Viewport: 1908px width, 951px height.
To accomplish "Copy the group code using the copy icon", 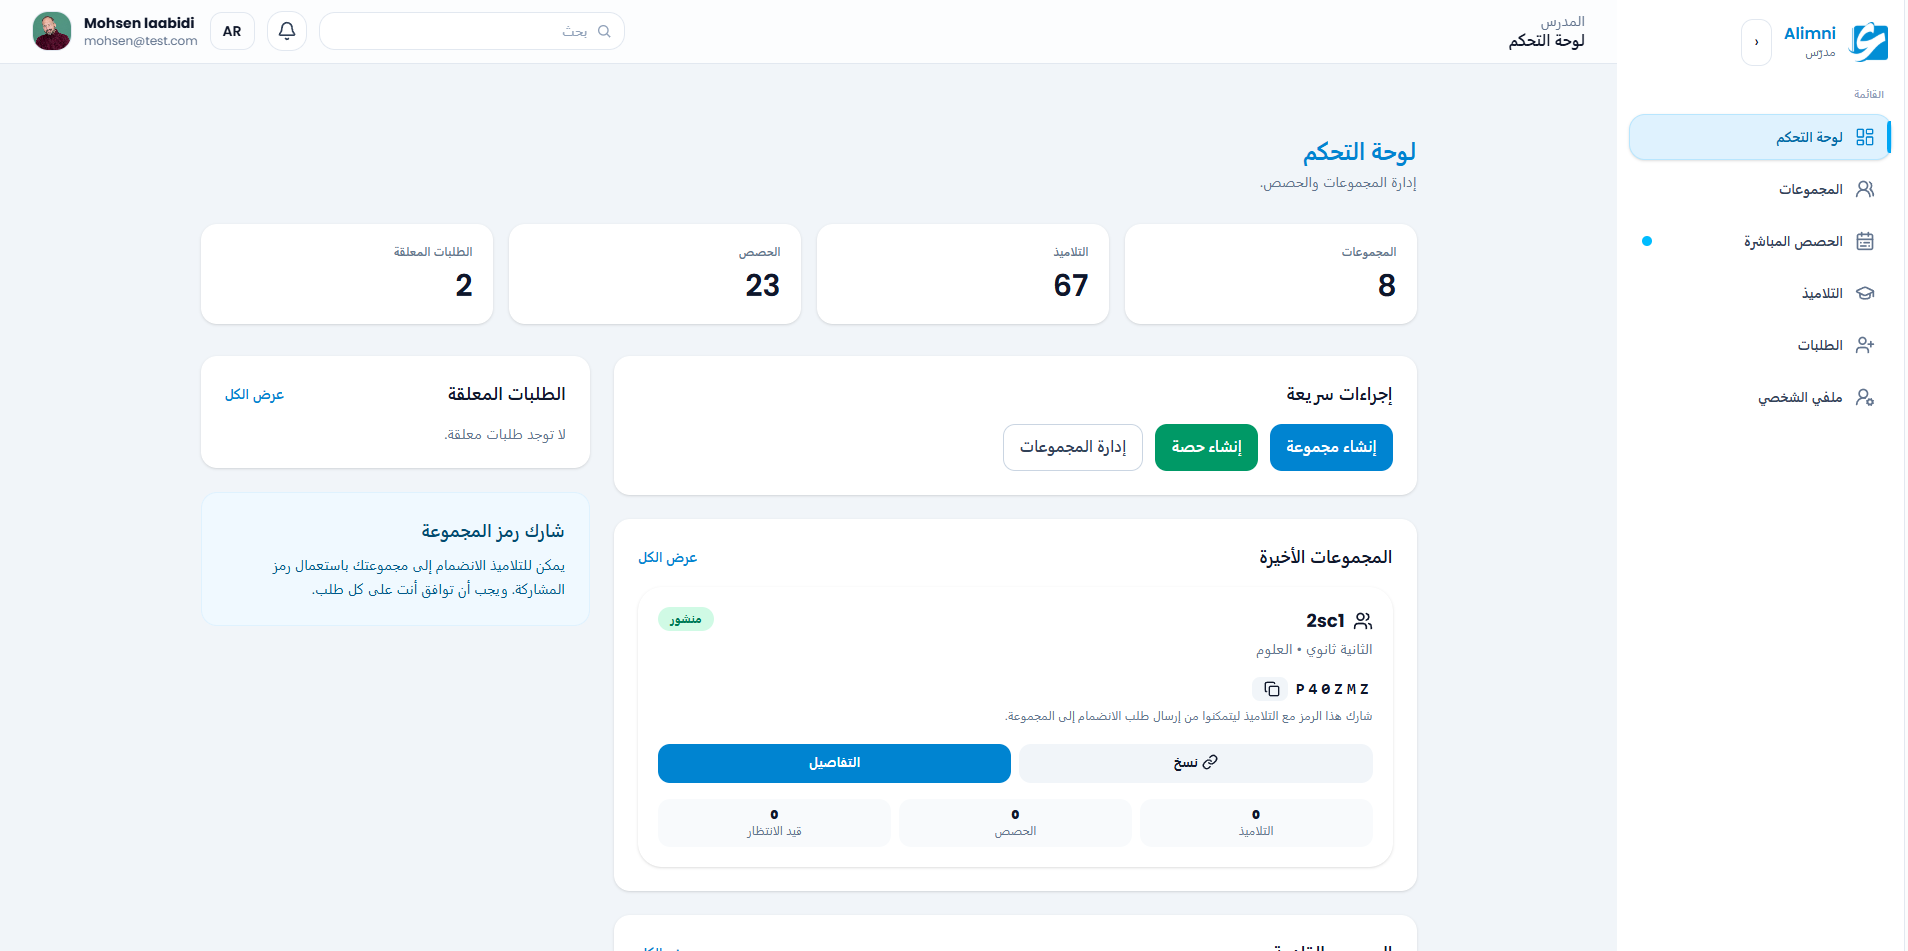I will (x=1272, y=689).
